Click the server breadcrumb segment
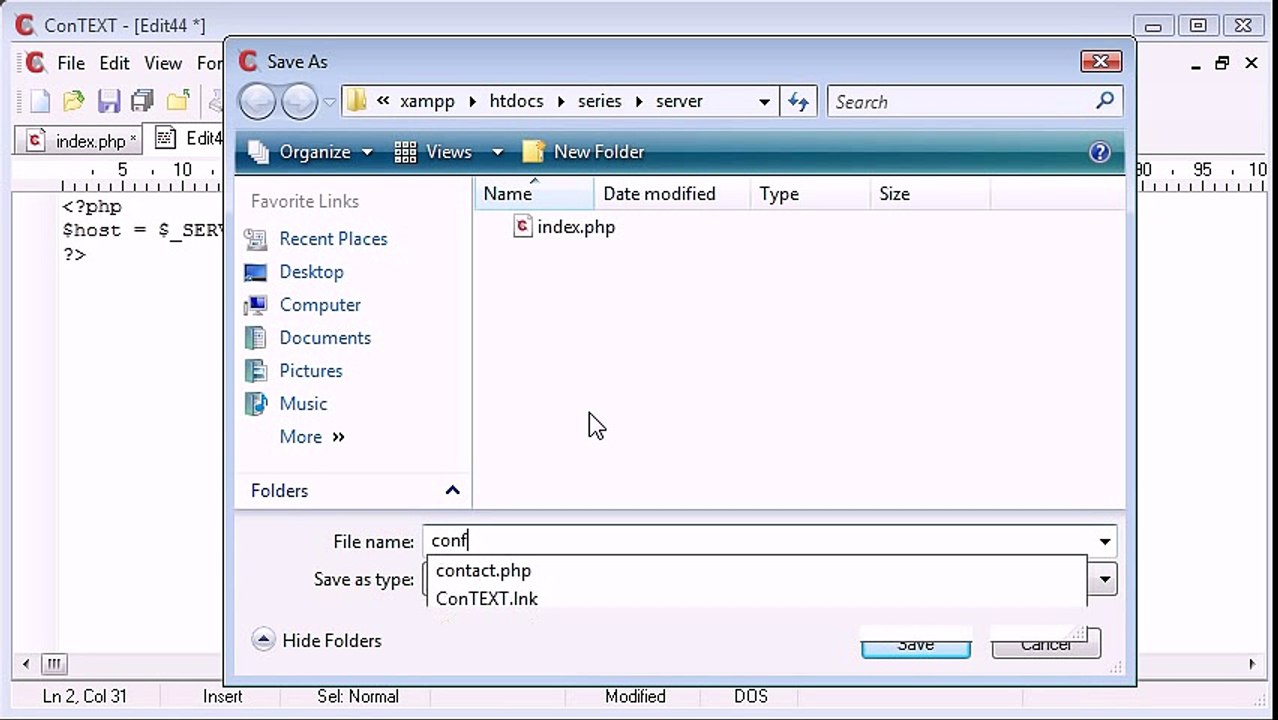The image size is (1278, 720). tap(679, 101)
